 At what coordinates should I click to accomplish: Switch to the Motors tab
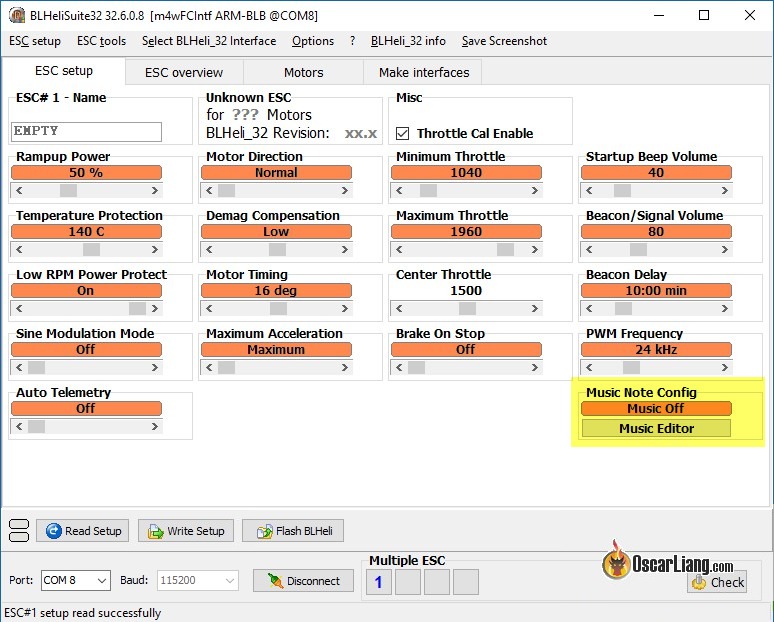(304, 73)
